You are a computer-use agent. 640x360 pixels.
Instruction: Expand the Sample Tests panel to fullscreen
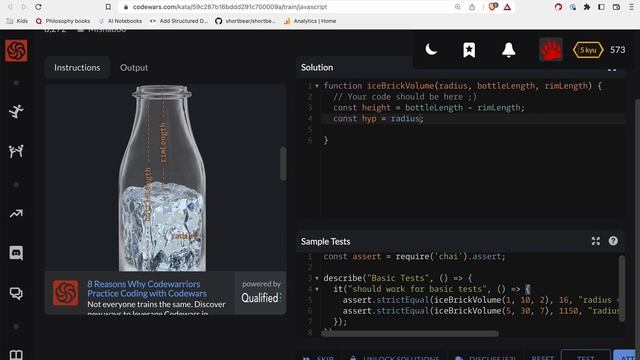click(596, 241)
